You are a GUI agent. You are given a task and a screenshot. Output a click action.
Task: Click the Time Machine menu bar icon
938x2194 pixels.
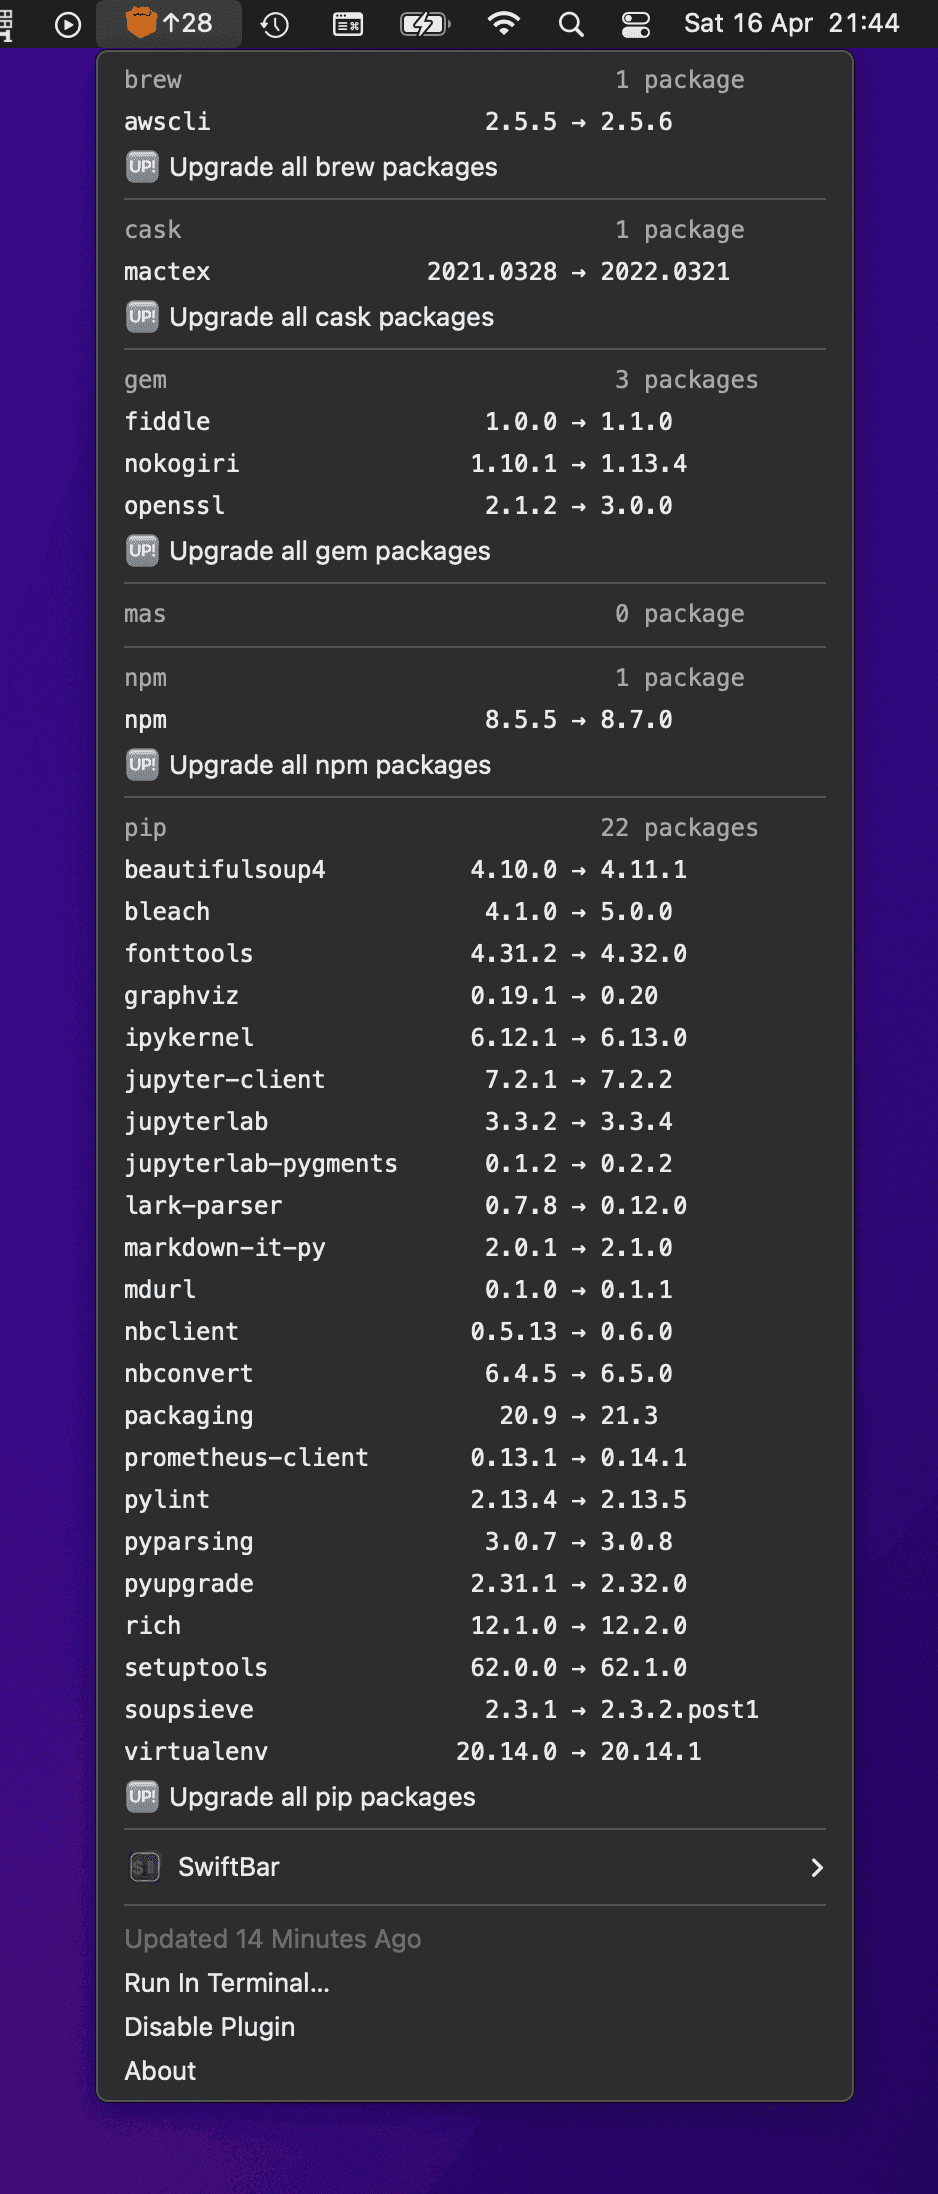coord(275,24)
